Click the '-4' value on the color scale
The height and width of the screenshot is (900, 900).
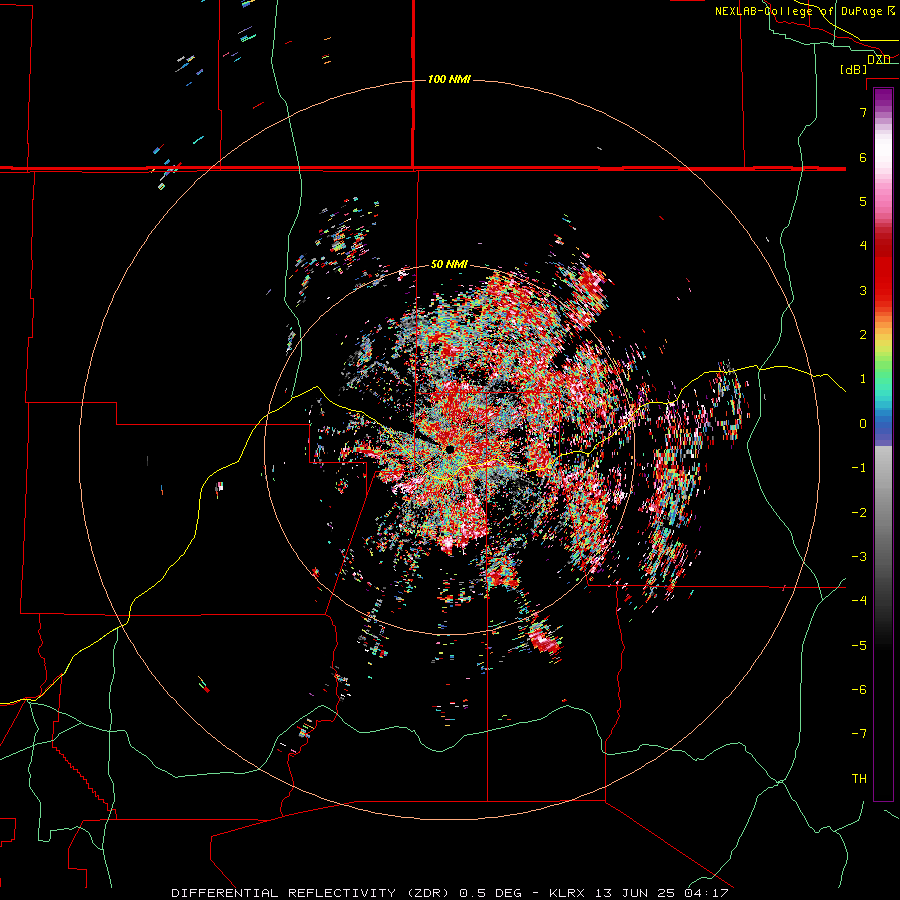[859, 601]
